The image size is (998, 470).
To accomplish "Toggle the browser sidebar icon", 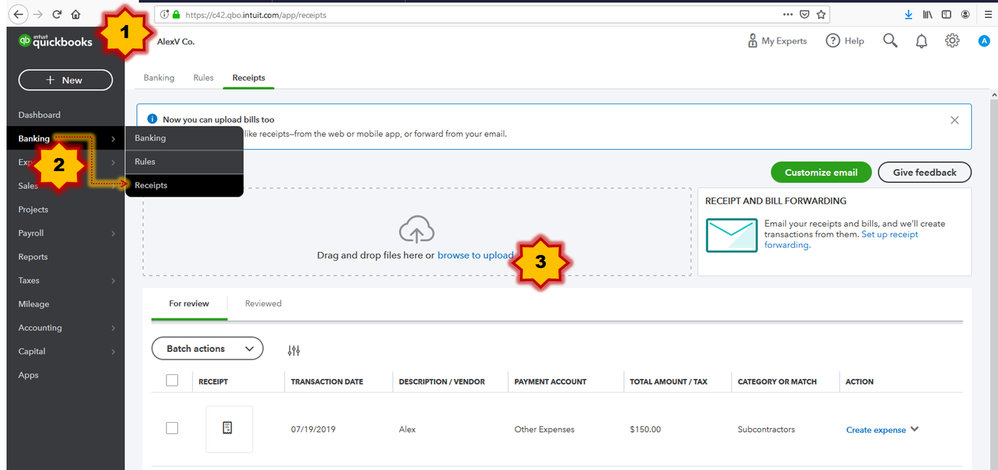I will pyautogui.click(x=946, y=14).
